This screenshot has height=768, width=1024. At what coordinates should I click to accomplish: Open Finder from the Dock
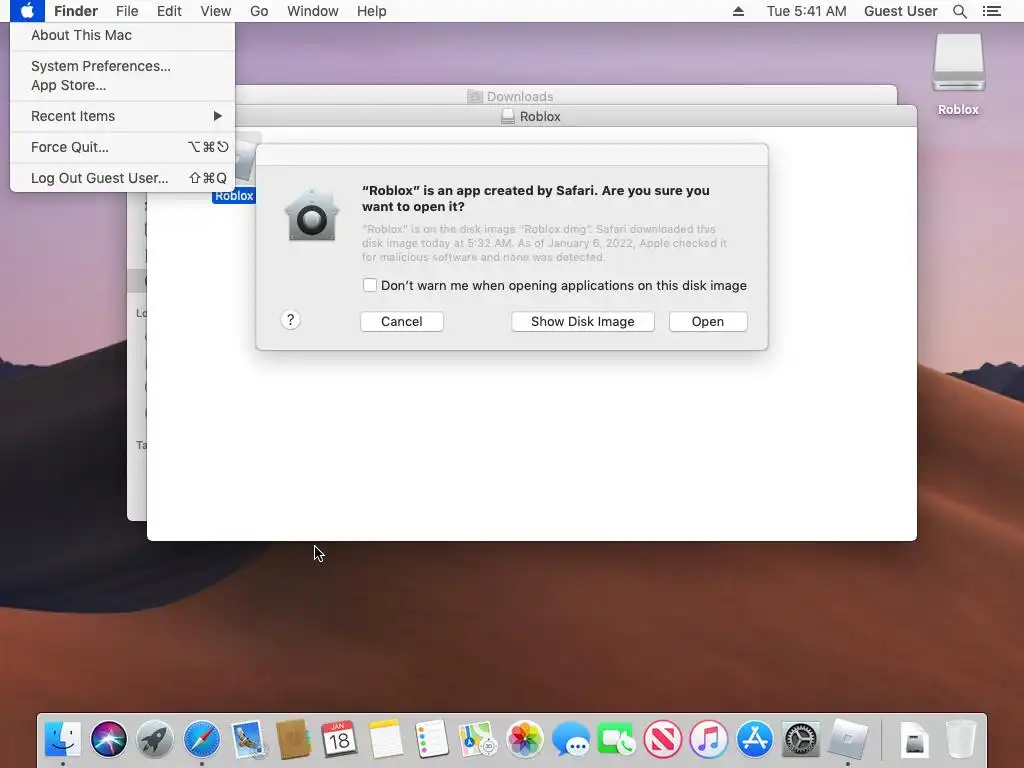63,739
